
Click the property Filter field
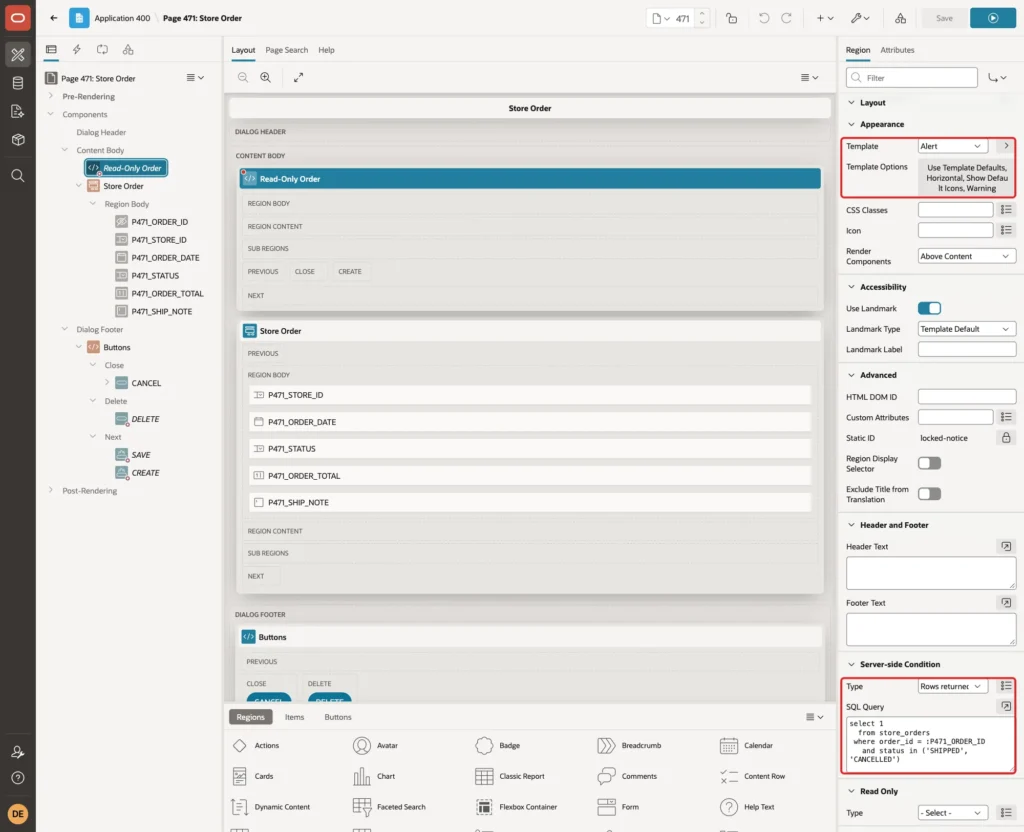coord(912,78)
